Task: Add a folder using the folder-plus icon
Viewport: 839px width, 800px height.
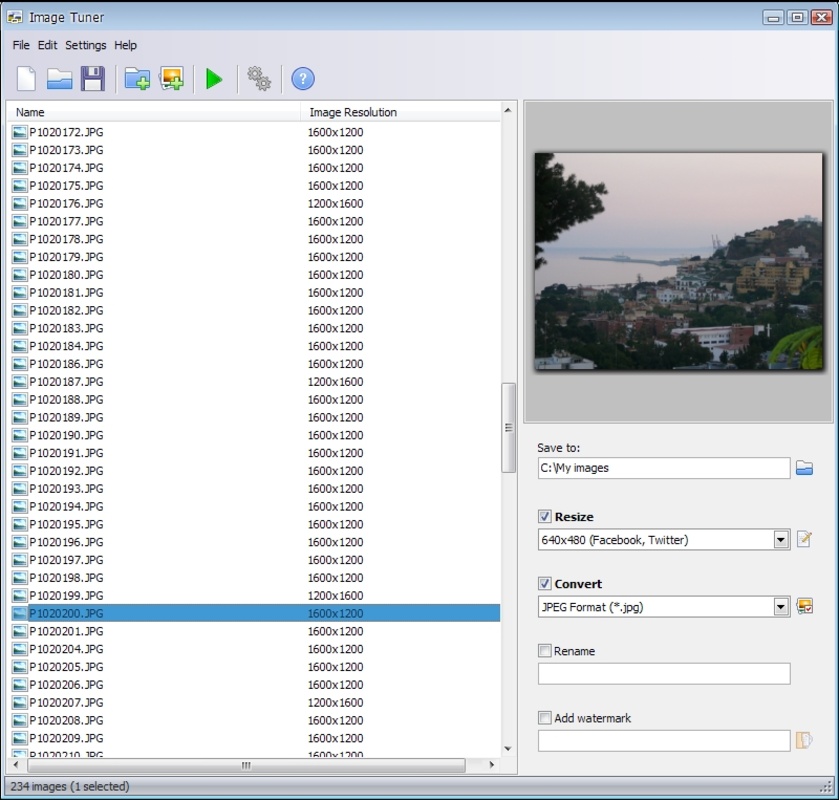Action: [137, 79]
